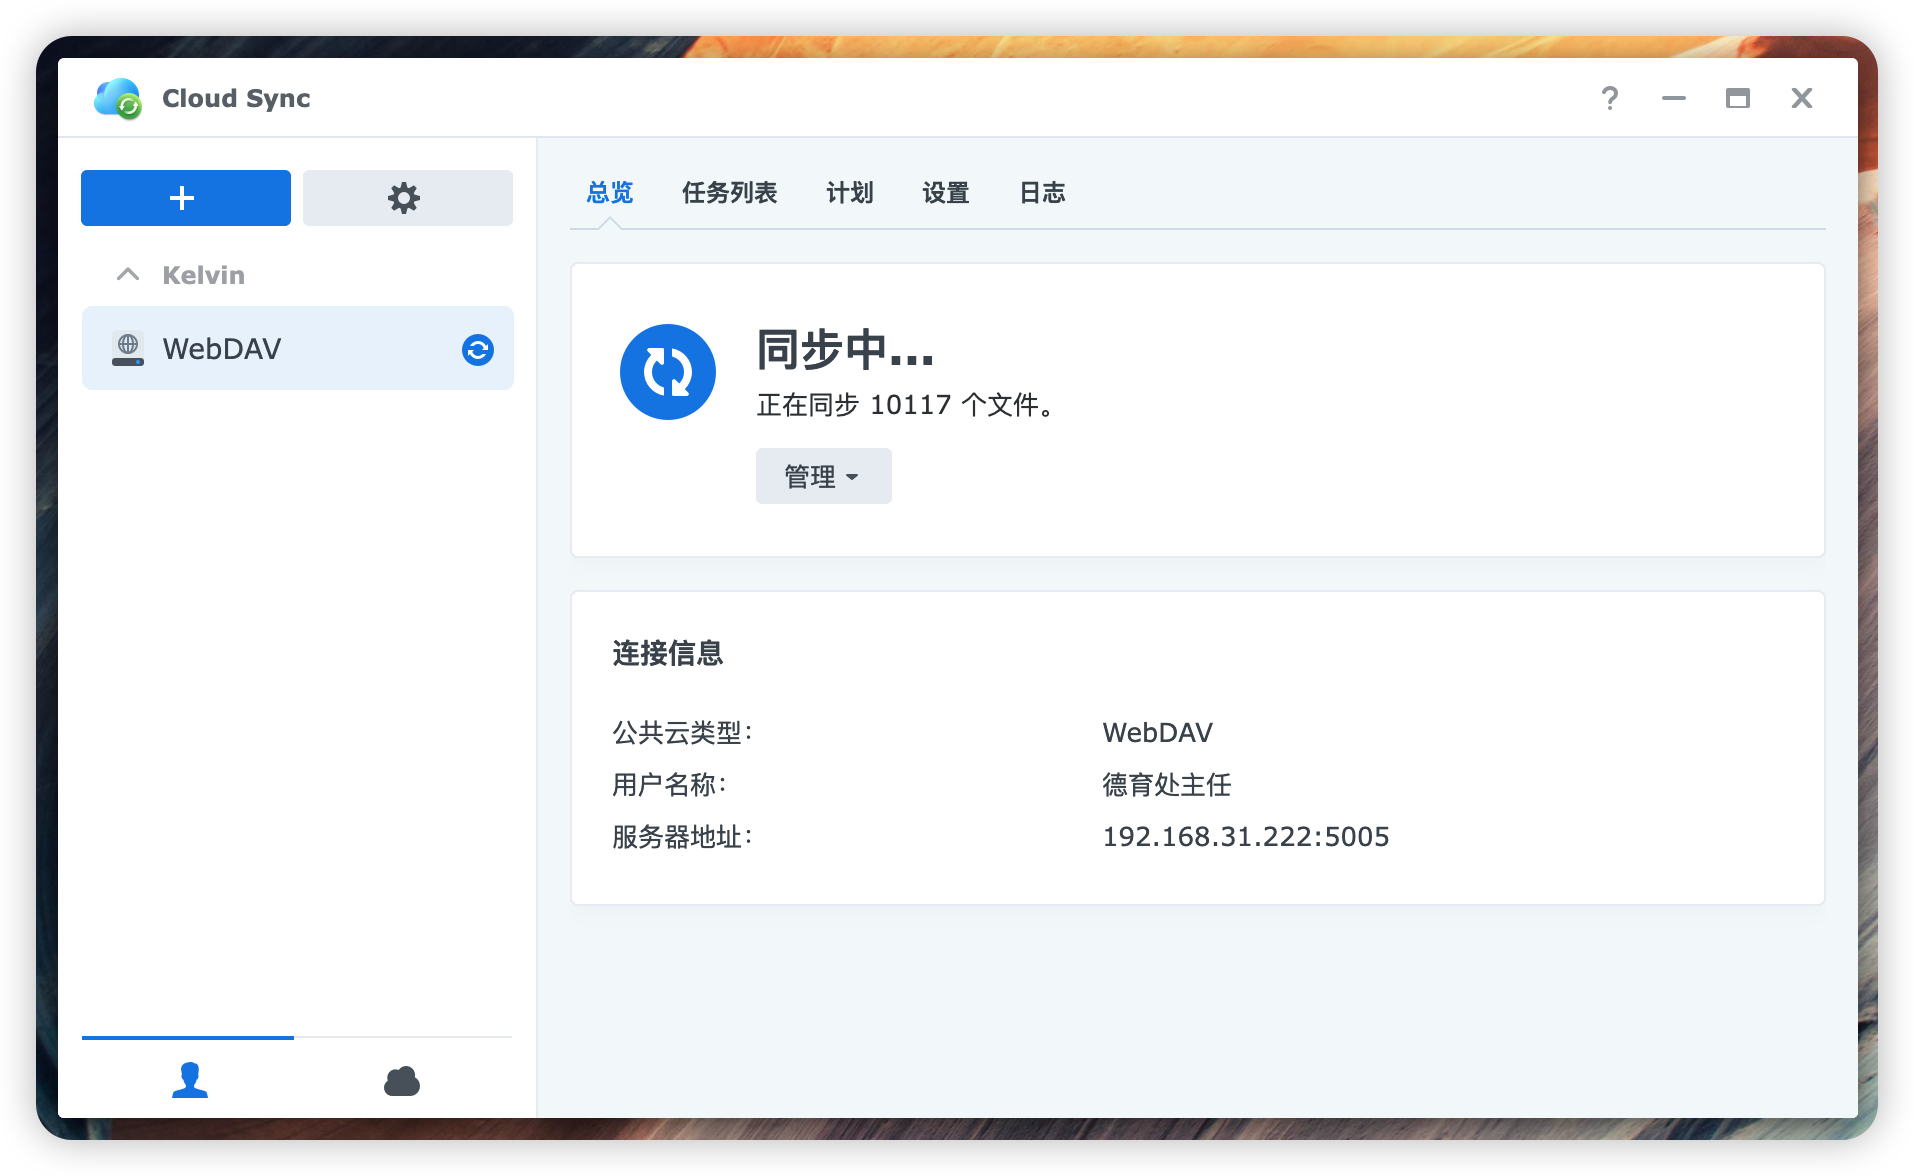Collapse the Kelvin group
This screenshot has width=1914, height=1176.
128,274
